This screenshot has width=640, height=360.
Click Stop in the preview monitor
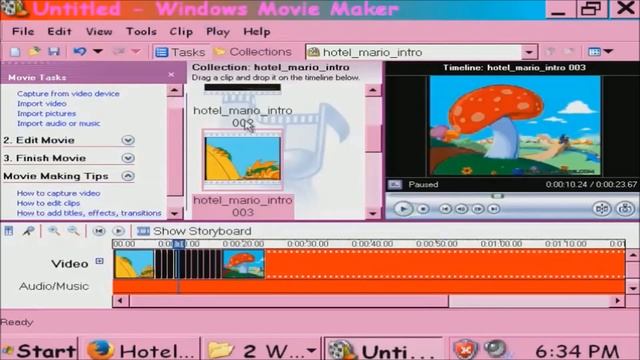point(423,209)
